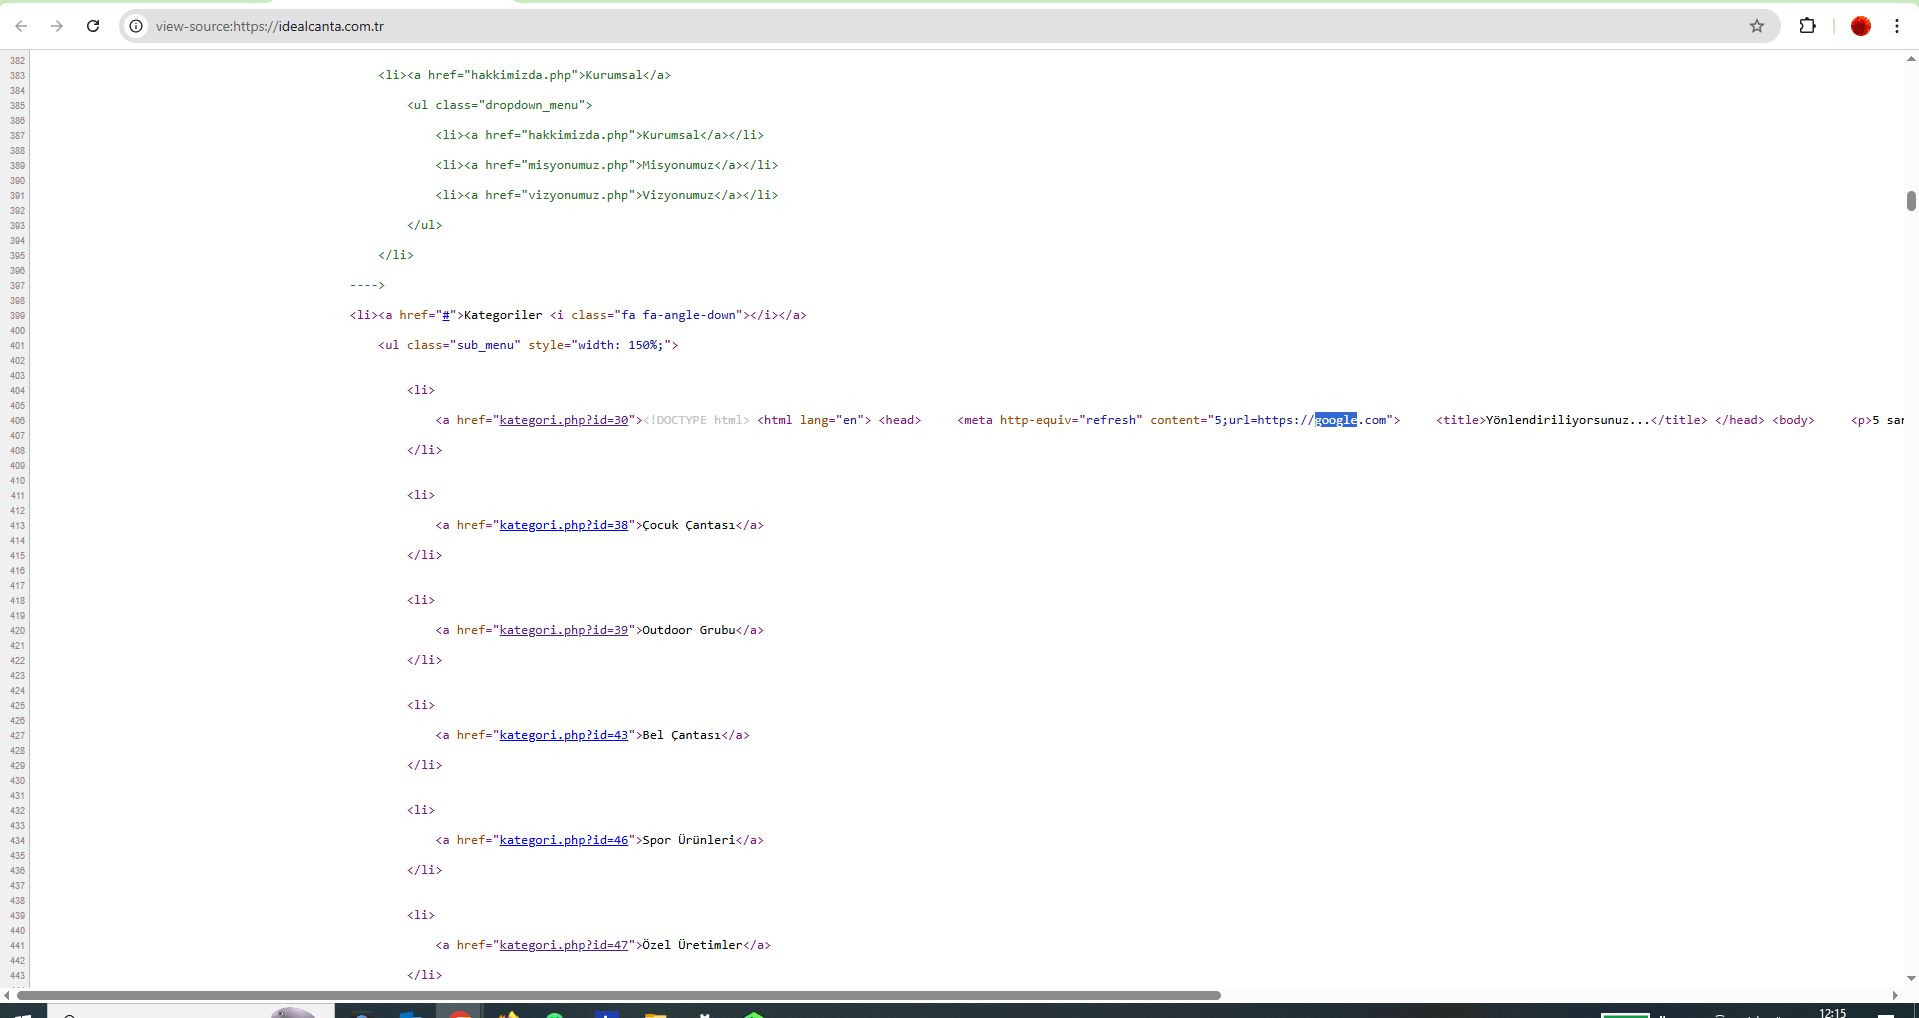Screen dimensions: 1919x1018
Task: Open the kategori.php?id=47 link
Action: coord(564,945)
